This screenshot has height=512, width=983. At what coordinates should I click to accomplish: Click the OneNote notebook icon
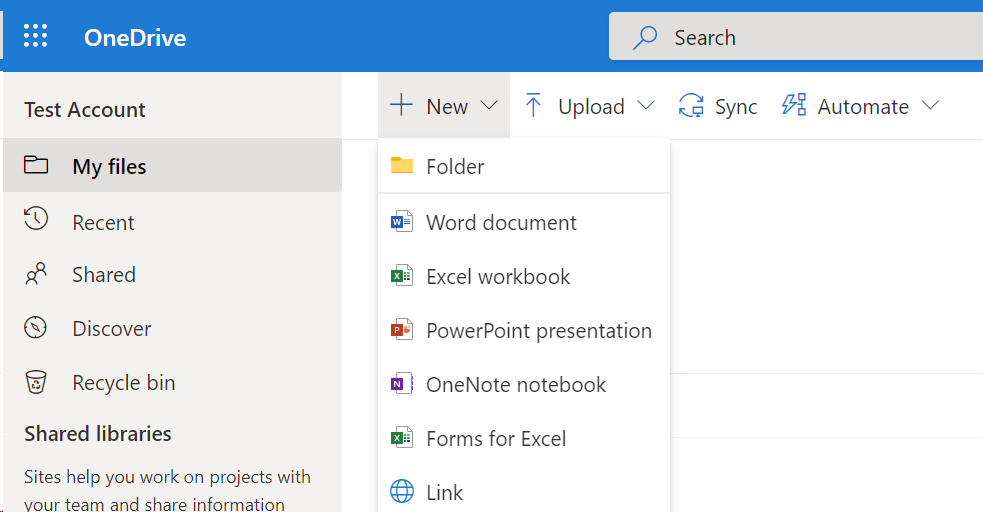click(x=402, y=383)
